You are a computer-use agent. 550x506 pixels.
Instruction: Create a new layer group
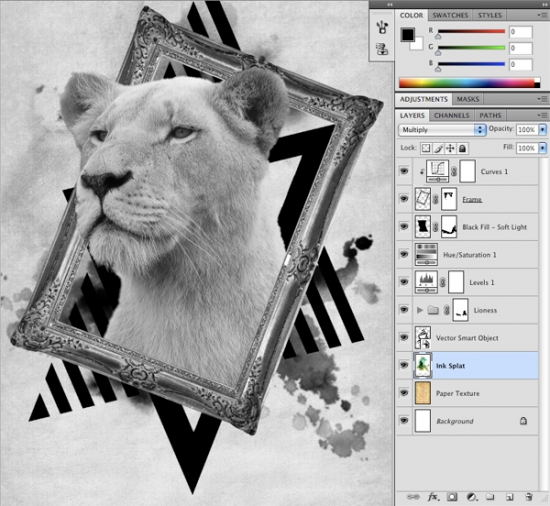point(490,497)
